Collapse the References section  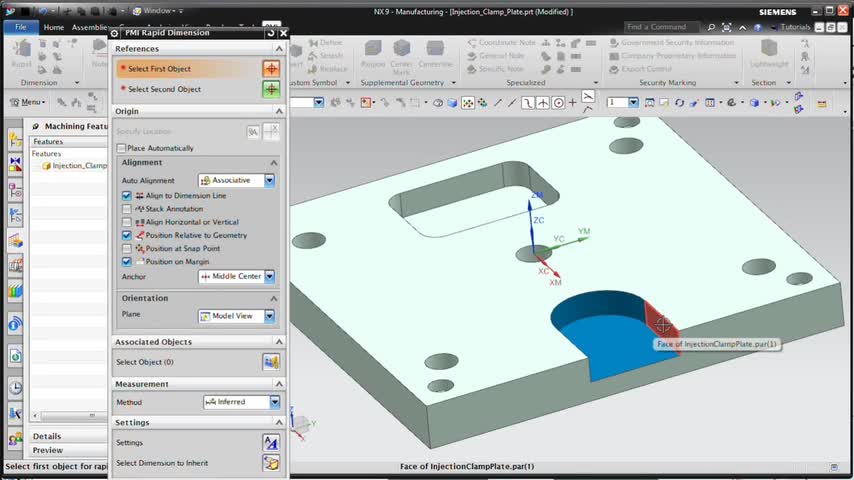(x=278, y=48)
